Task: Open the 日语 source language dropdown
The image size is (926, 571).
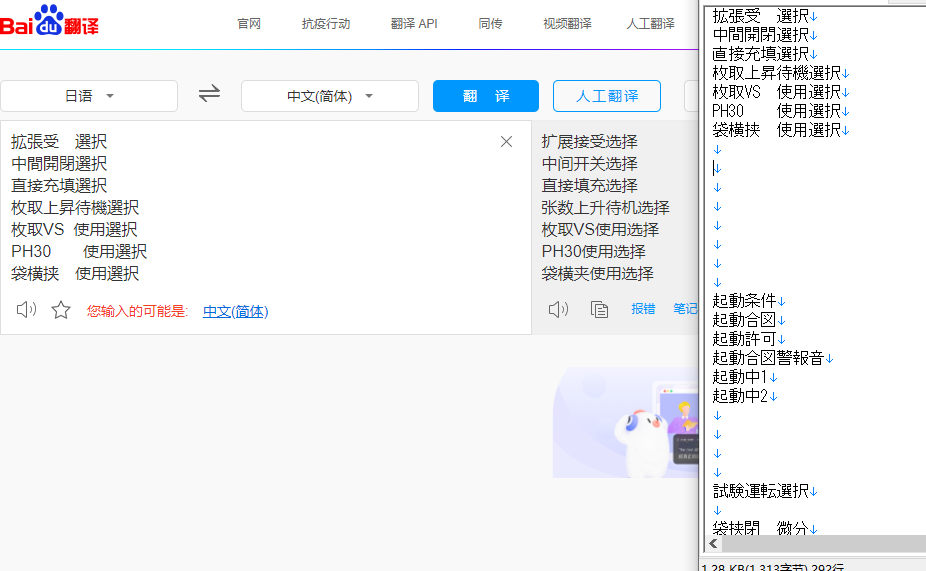Action: click(x=89, y=96)
